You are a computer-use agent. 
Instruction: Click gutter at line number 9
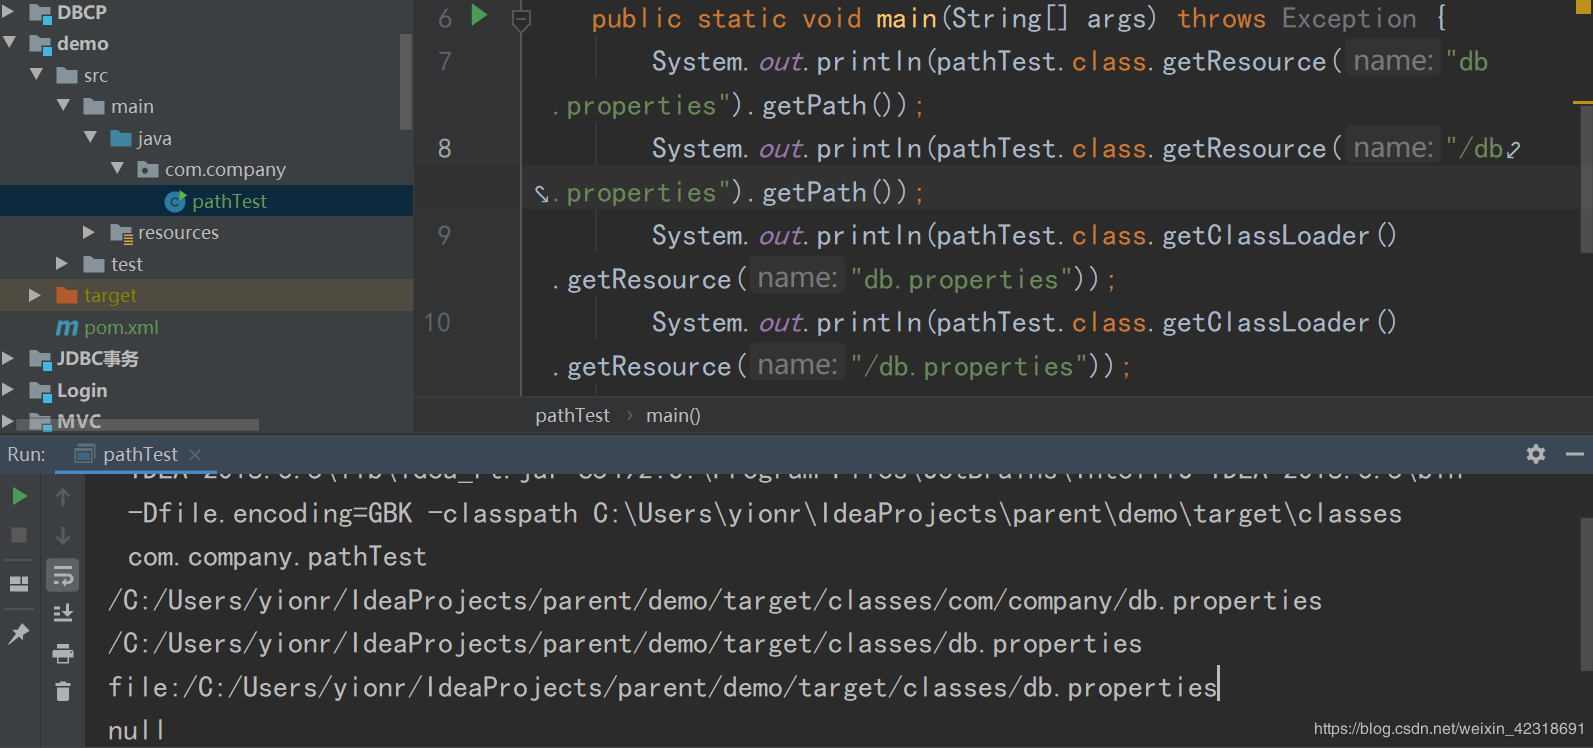click(445, 236)
